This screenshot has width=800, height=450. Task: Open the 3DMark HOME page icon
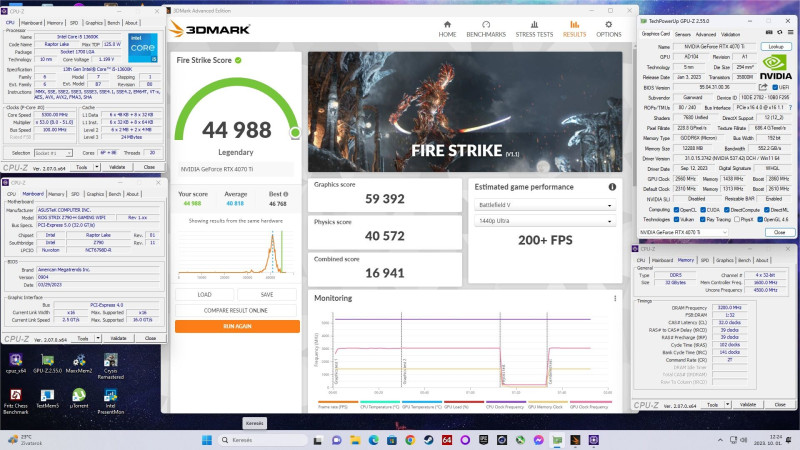pos(447,24)
